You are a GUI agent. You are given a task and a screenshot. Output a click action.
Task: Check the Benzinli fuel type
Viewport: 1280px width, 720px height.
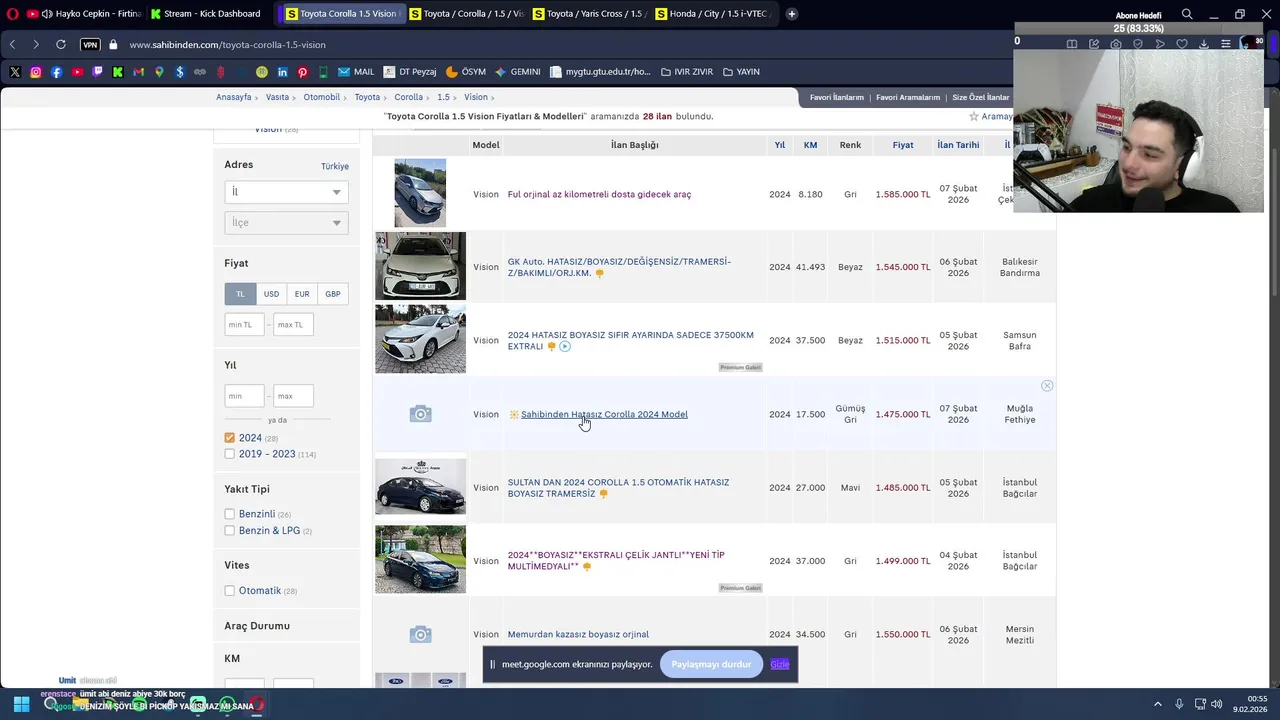pos(229,514)
